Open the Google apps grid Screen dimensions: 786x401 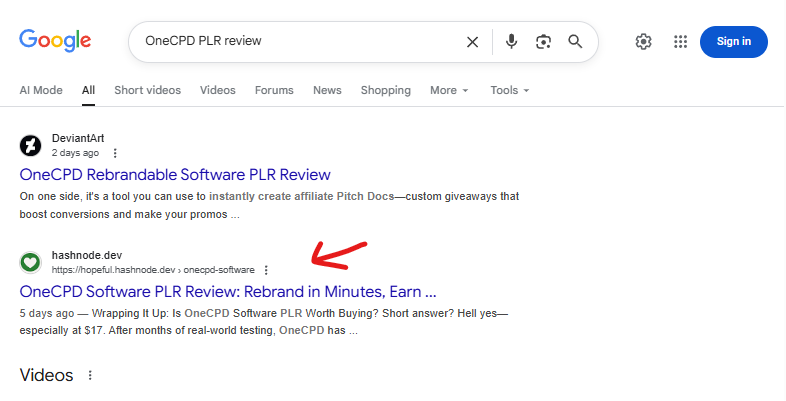[x=681, y=42]
